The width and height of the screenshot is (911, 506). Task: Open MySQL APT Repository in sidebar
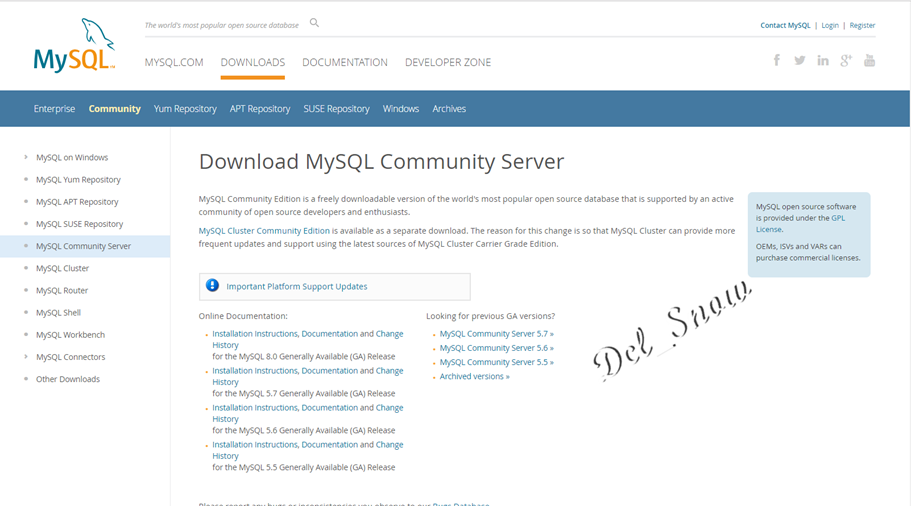click(x=77, y=202)
